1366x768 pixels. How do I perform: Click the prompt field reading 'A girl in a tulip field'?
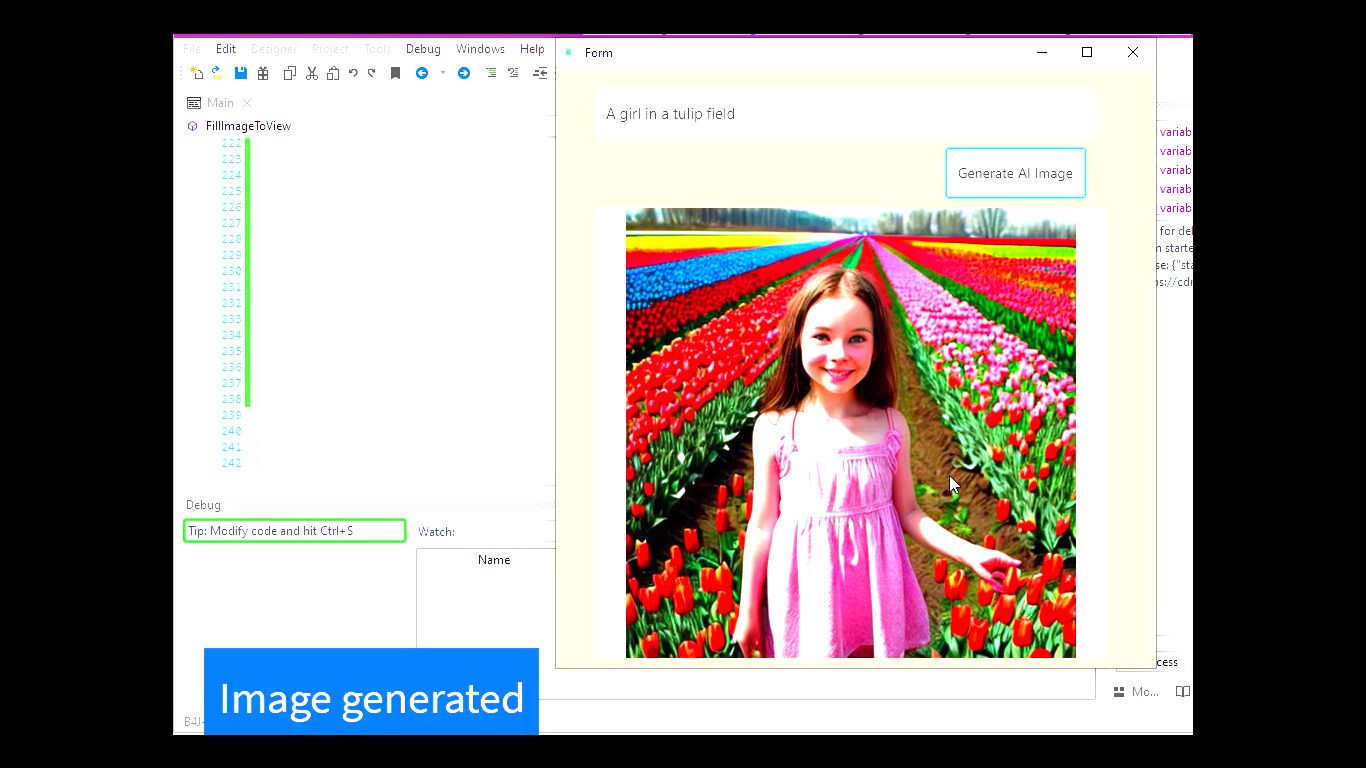click(845, 114)
